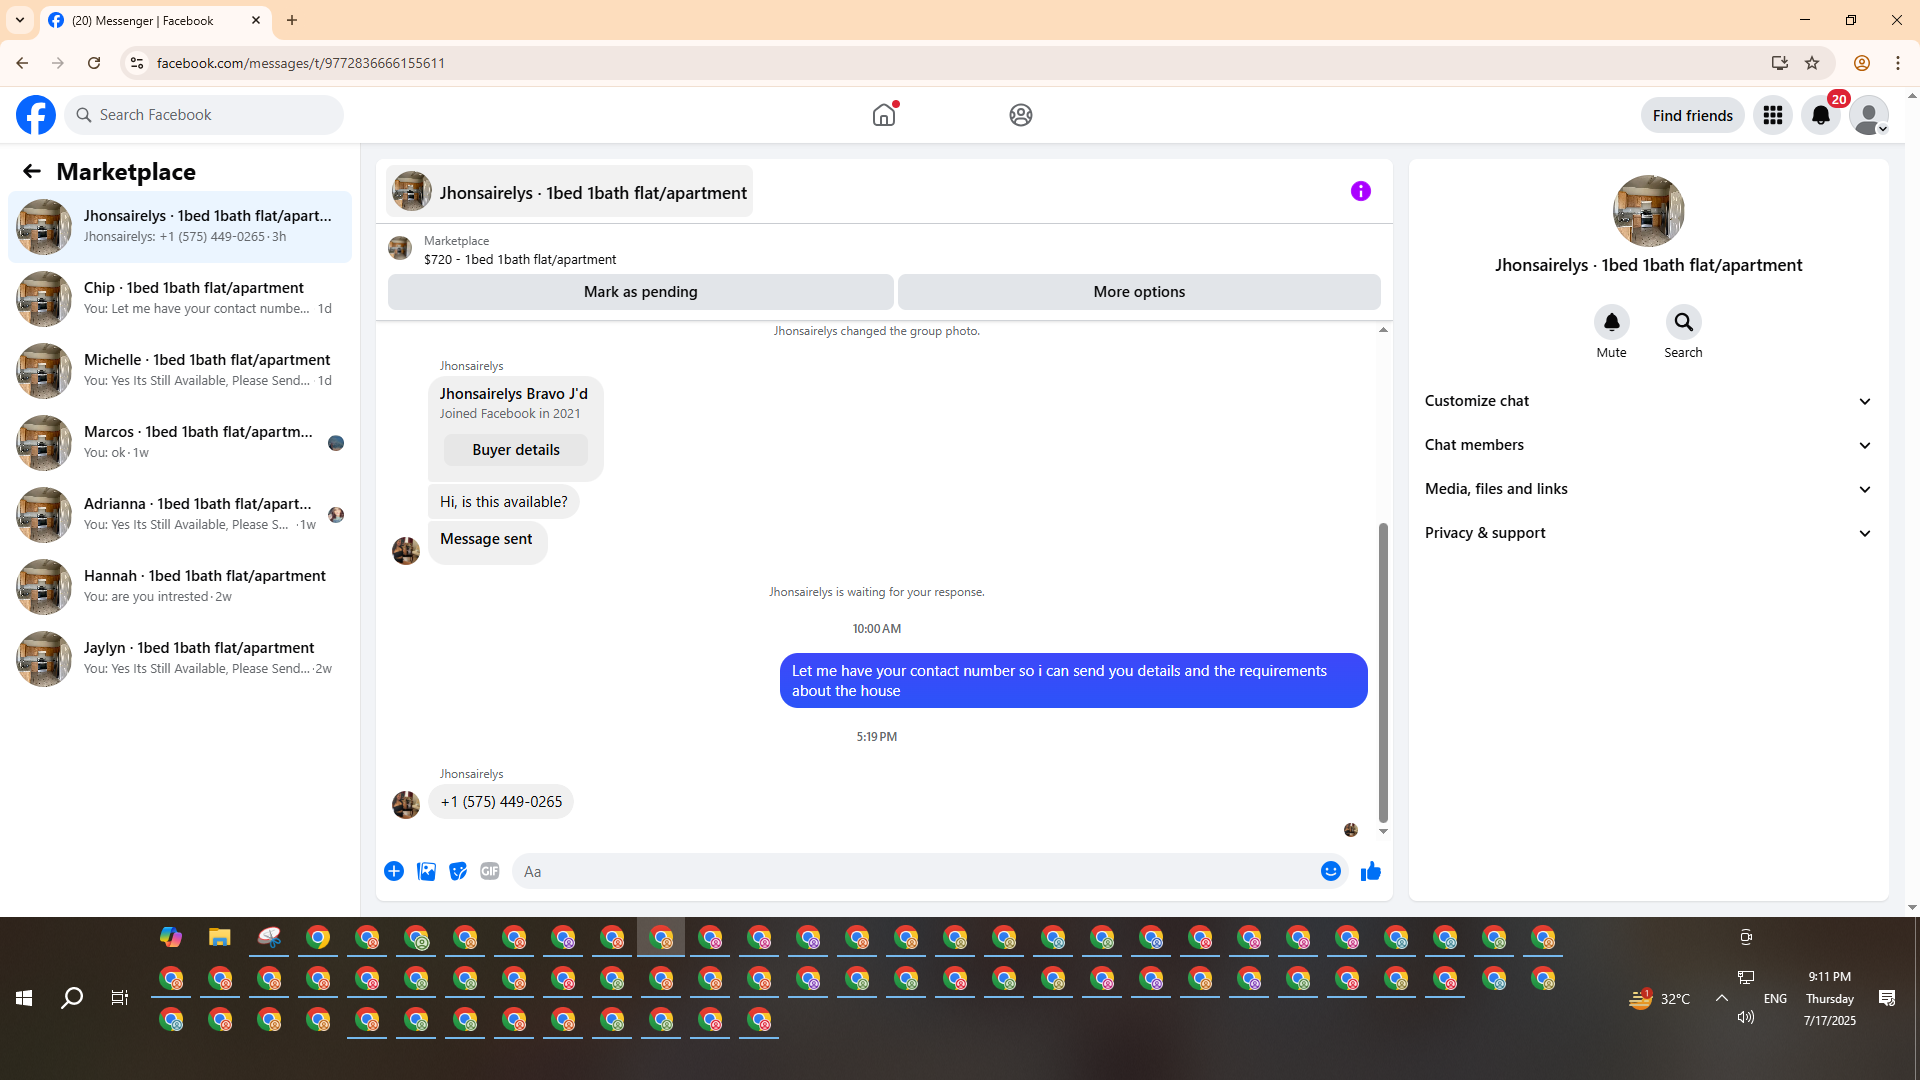Open the Adrianna conversation
The image size is (1920, 1080).
pyautogui.click(x=180, y=515)
